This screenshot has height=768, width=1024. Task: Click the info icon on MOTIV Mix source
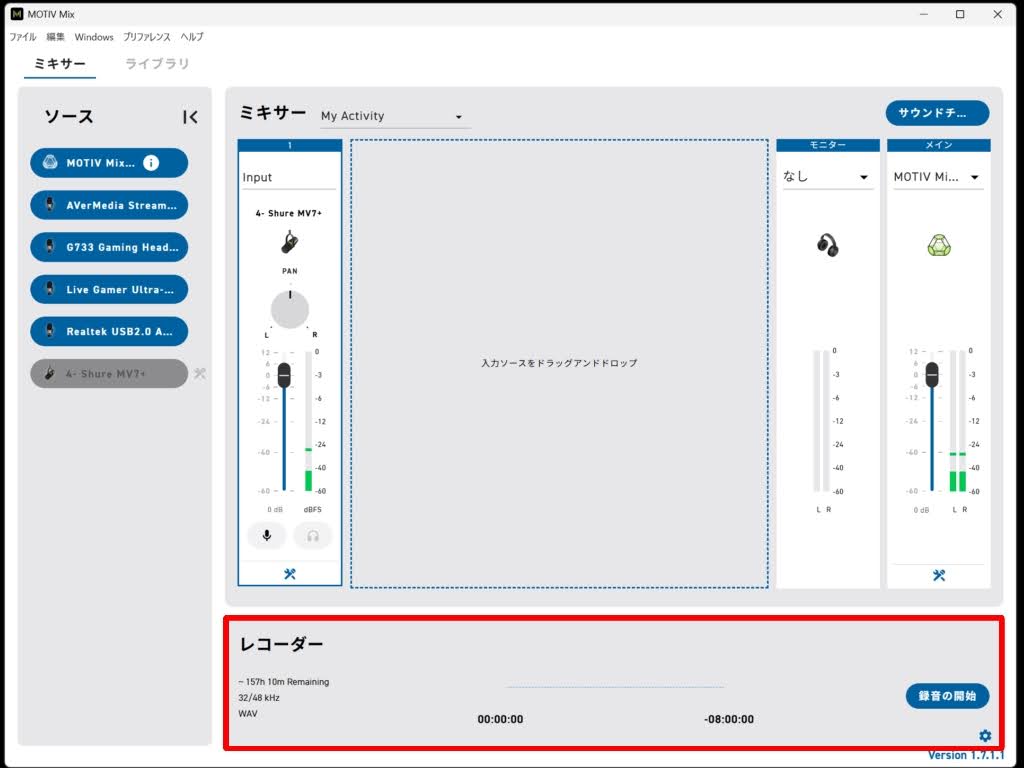click(151, 163)
